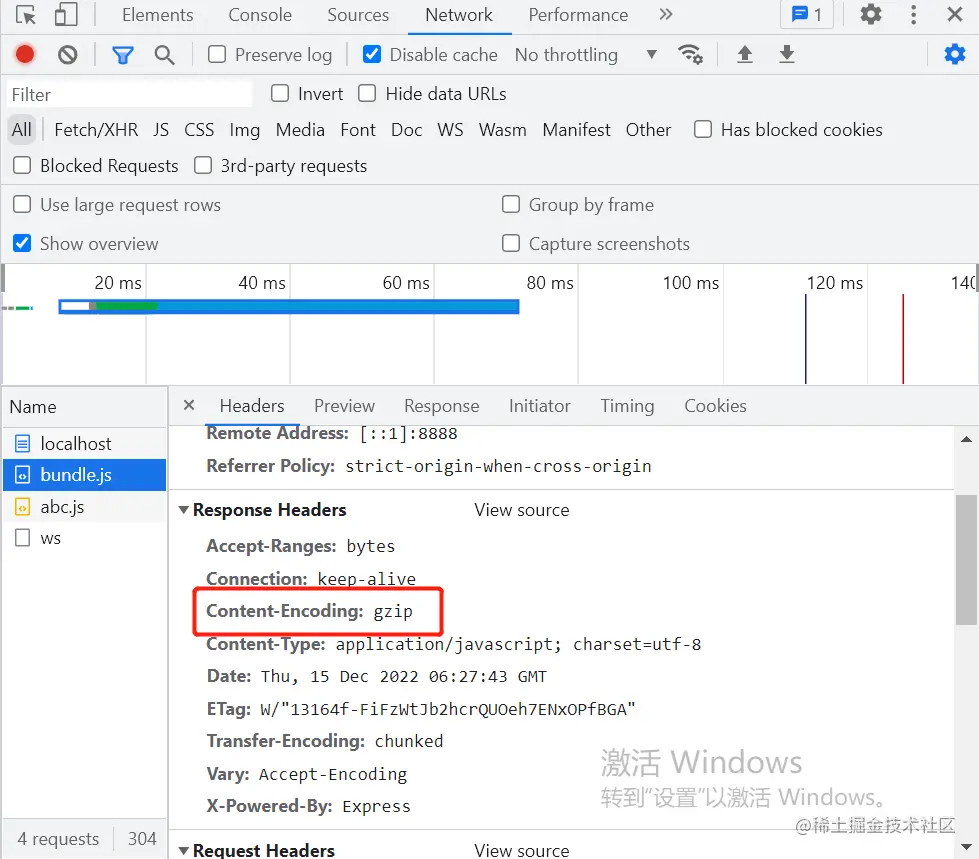
Task: Collapse the Response Headers section
Action: click(x=184, y=510)
